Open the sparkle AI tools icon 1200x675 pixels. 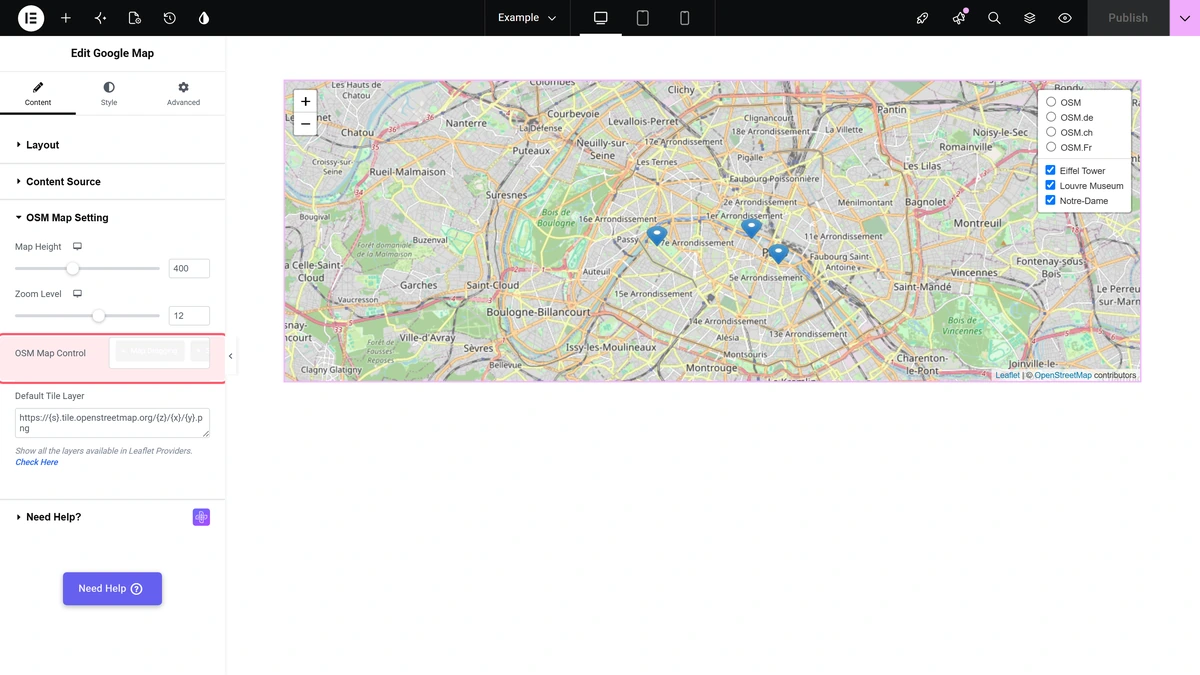[x=100, y=18]
